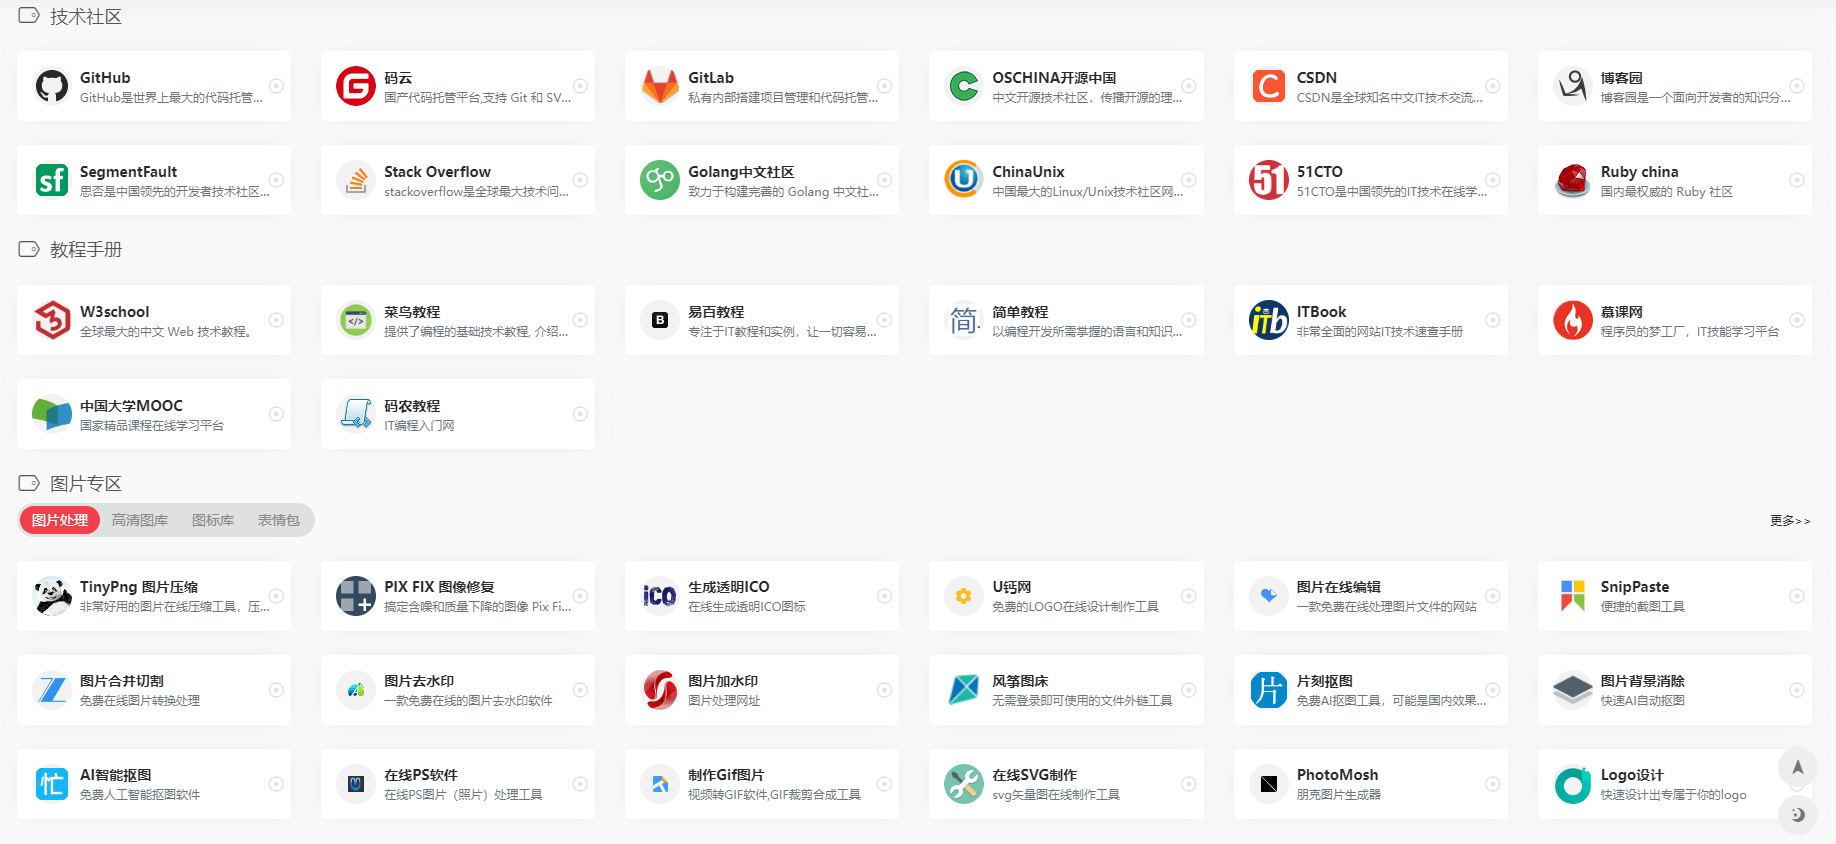The image size is (1836, 844).
Task: Click the circle button on CSDN card
Action: point(1493,86)
